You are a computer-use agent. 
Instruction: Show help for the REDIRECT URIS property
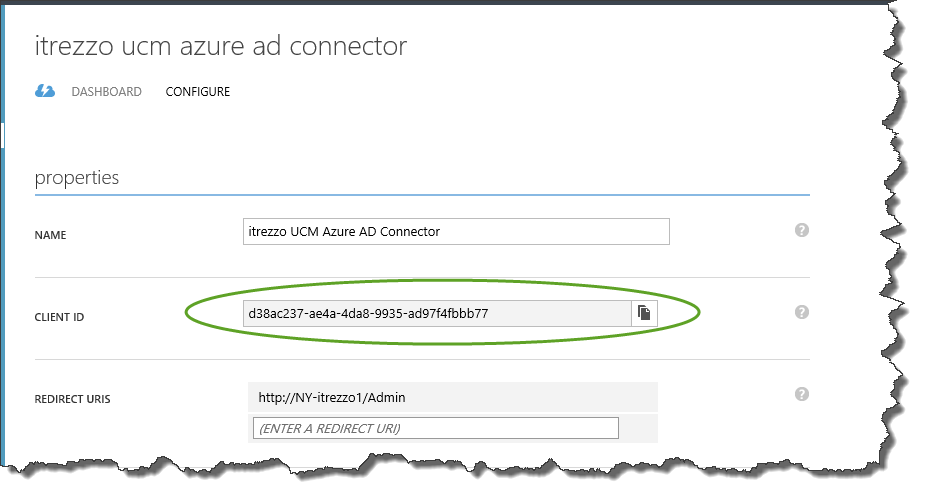coord(801,394)
